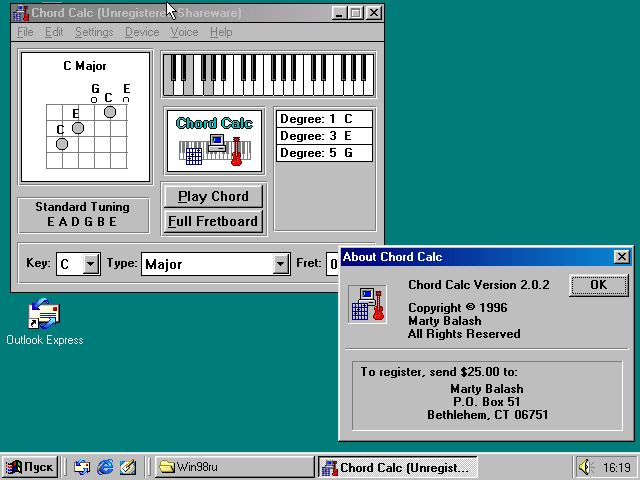Expand the chord Type dropdown arrow

(x=280, y=264)
